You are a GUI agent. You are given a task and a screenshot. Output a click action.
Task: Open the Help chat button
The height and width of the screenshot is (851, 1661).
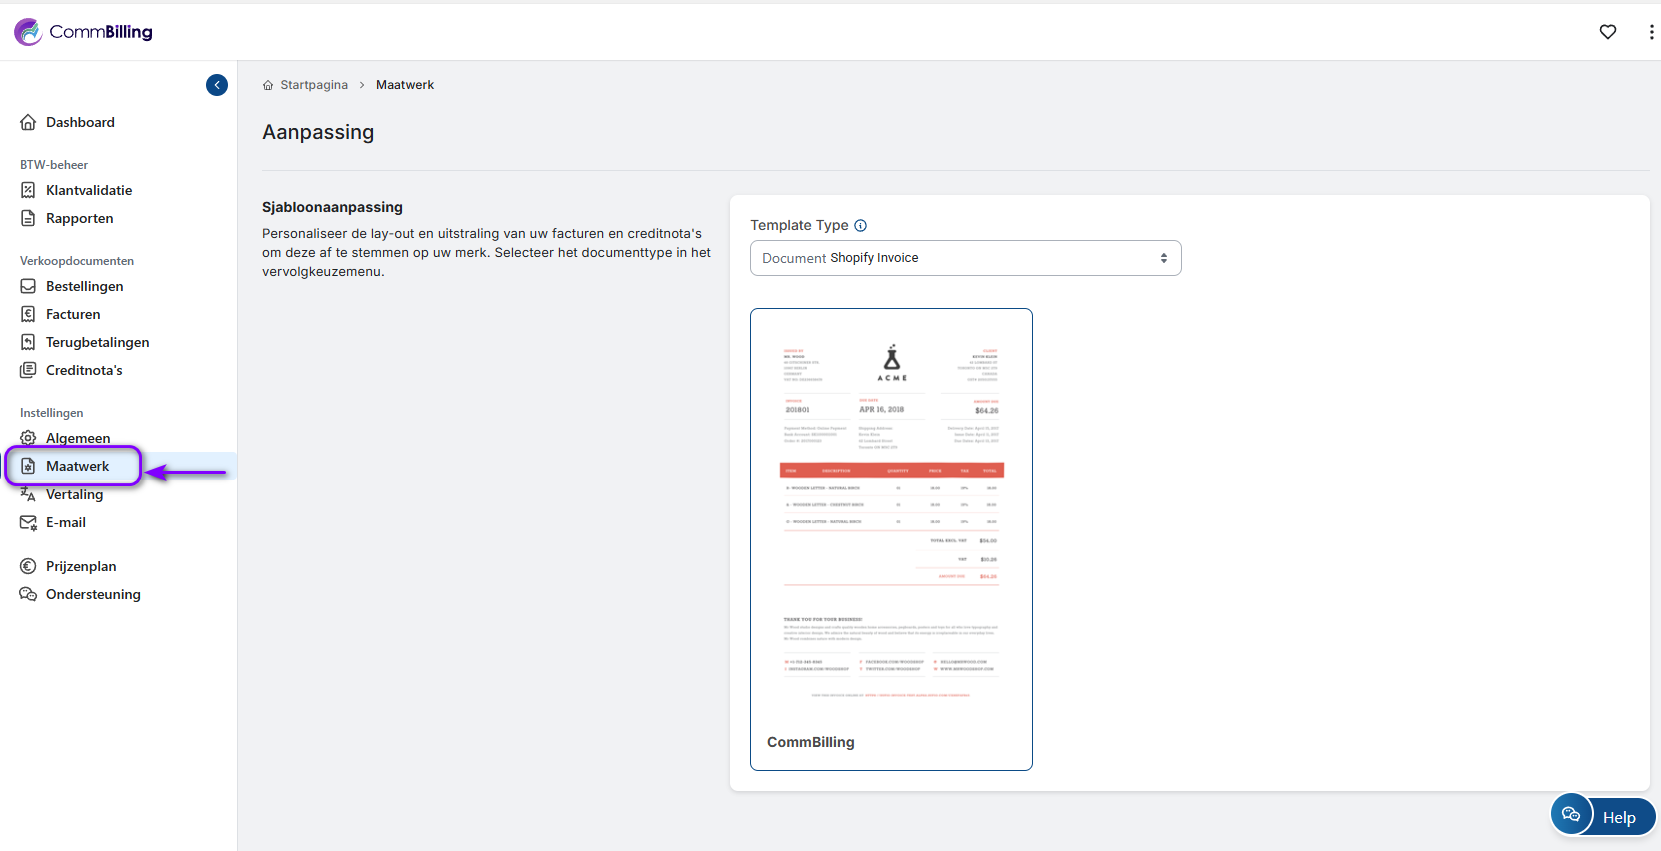pos(1603,816)
